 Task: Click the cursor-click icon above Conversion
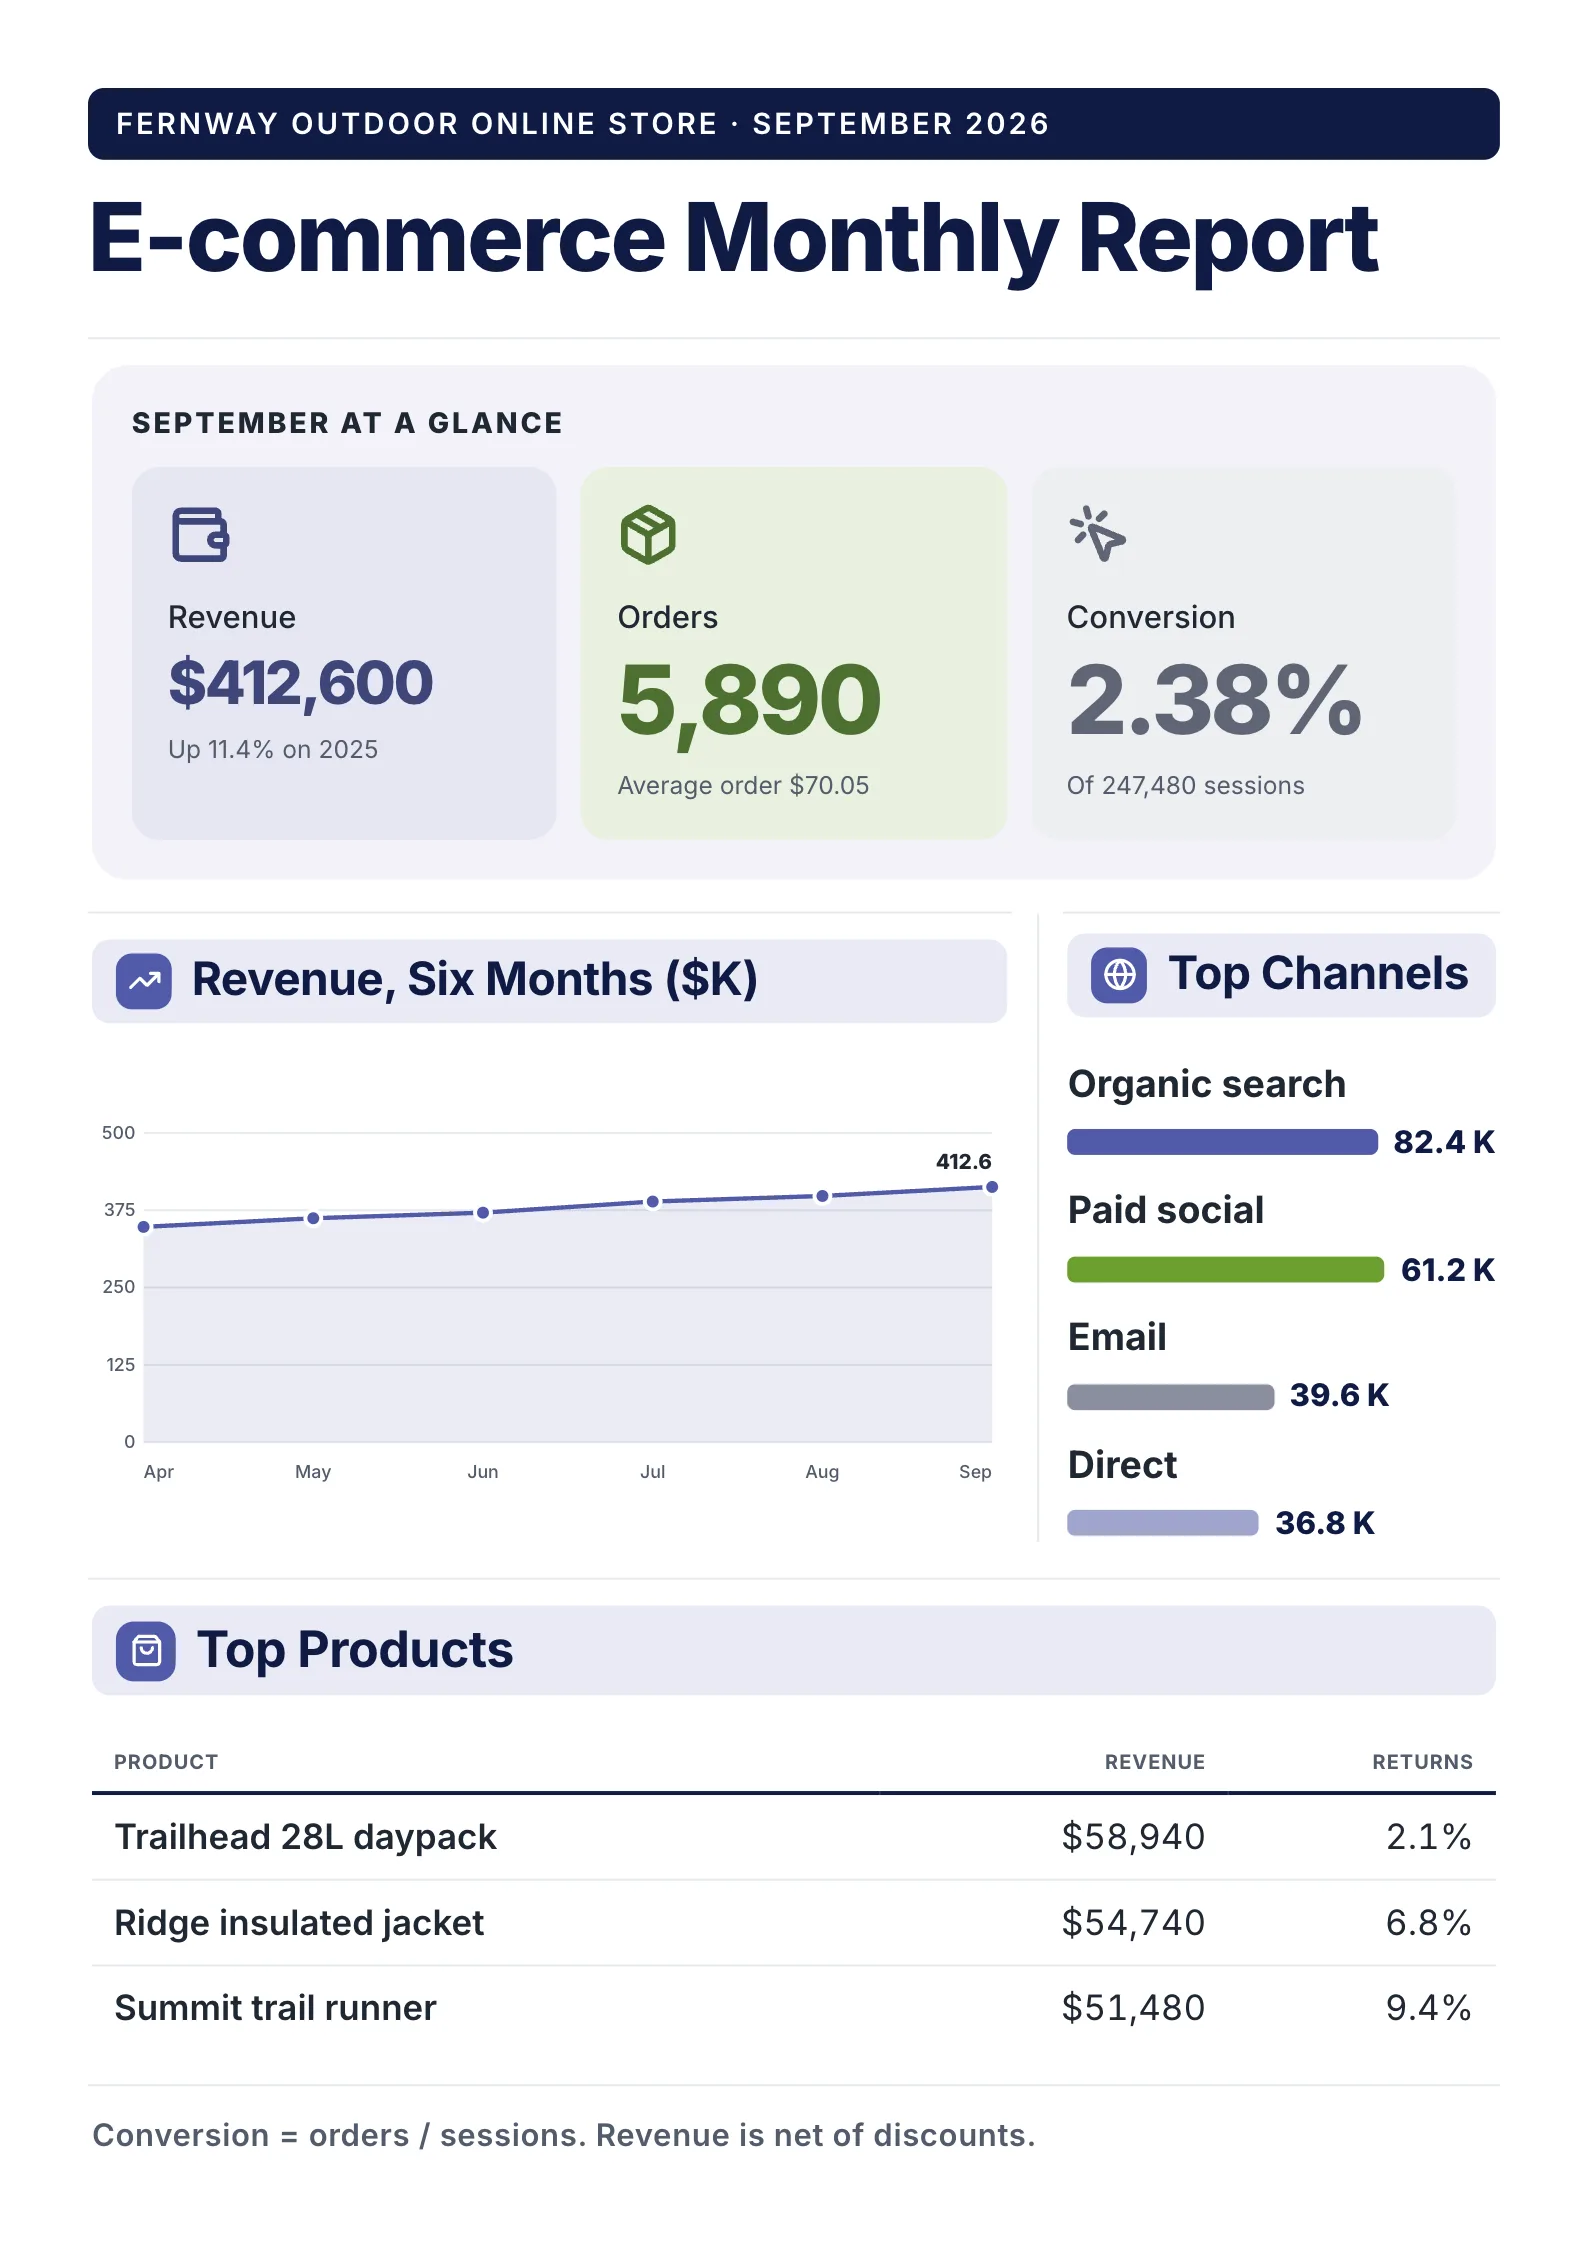(x=1097, y=534)
